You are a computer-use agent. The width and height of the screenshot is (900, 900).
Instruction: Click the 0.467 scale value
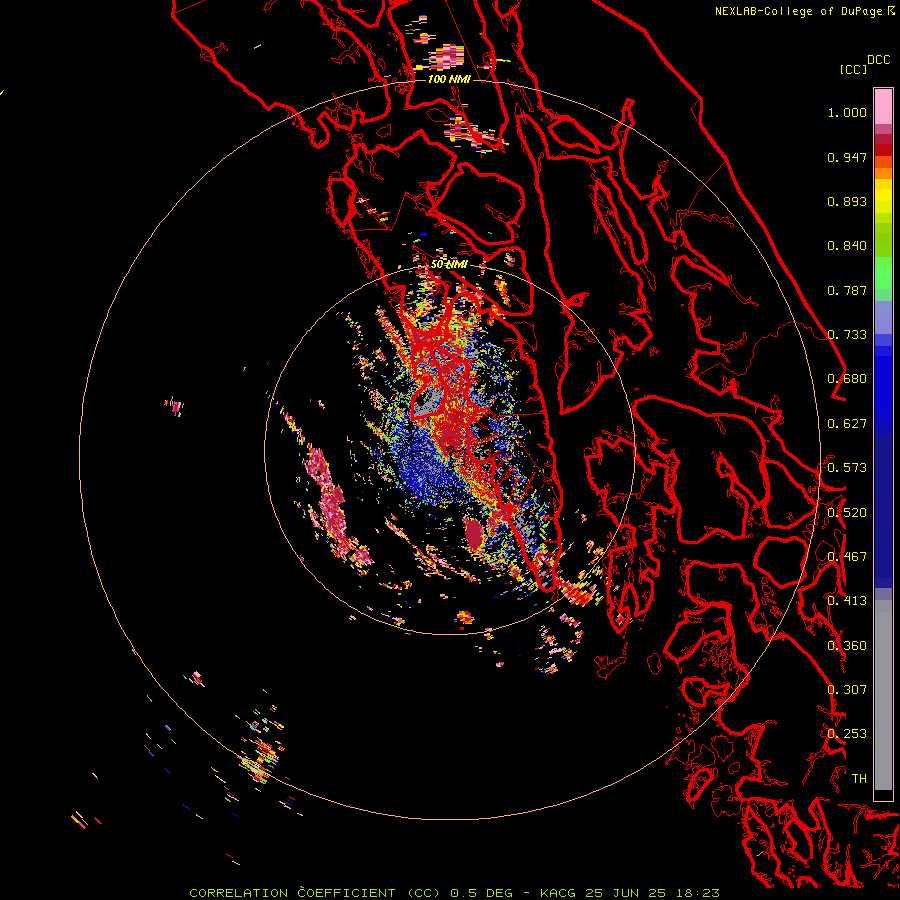847,556
